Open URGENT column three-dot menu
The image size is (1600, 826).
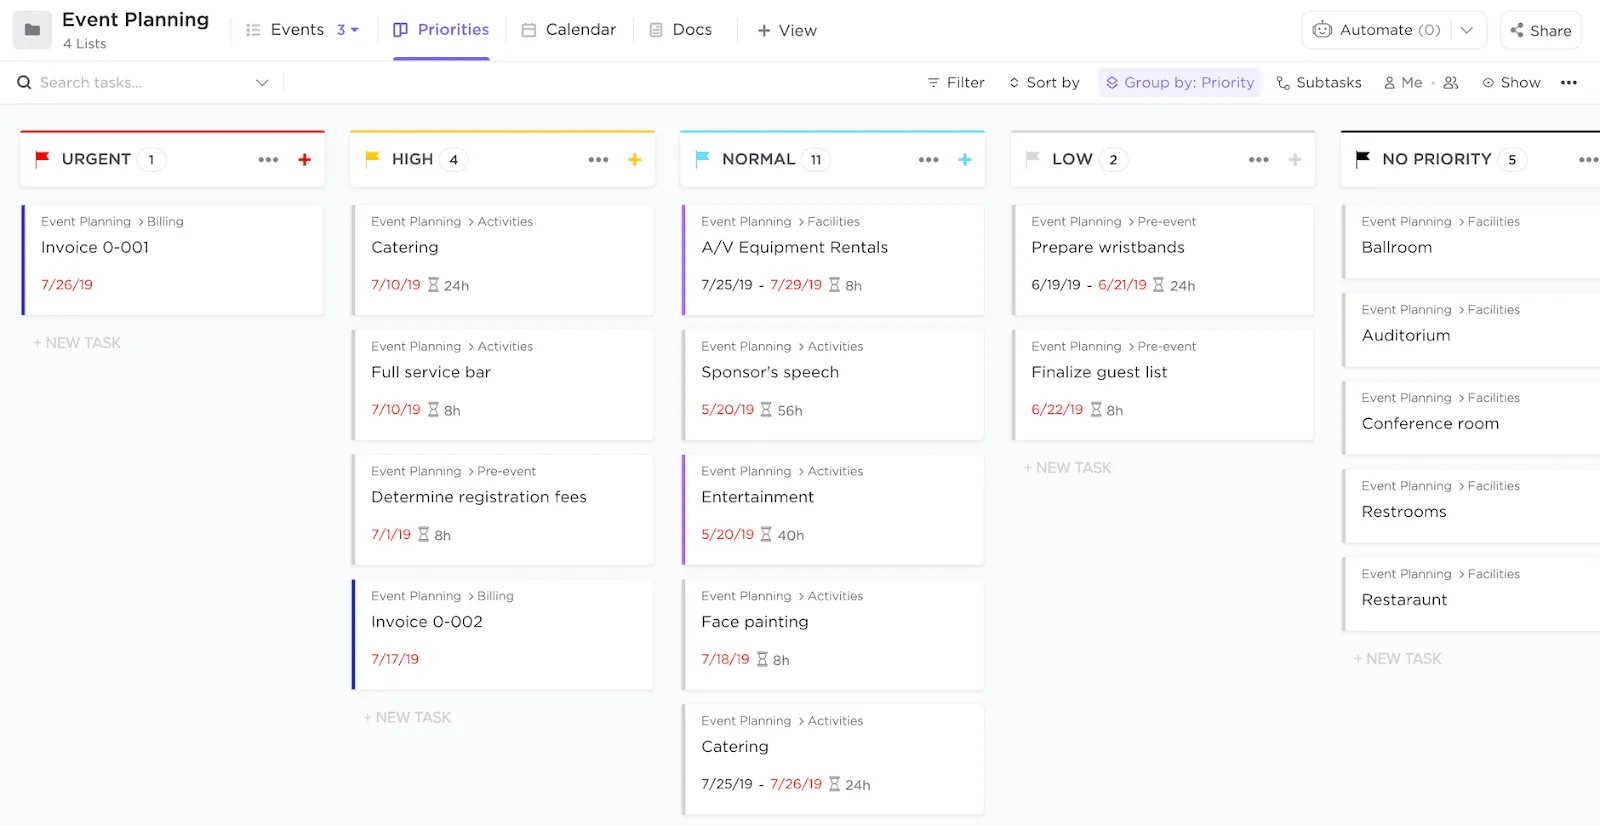[x=268, y=160]
